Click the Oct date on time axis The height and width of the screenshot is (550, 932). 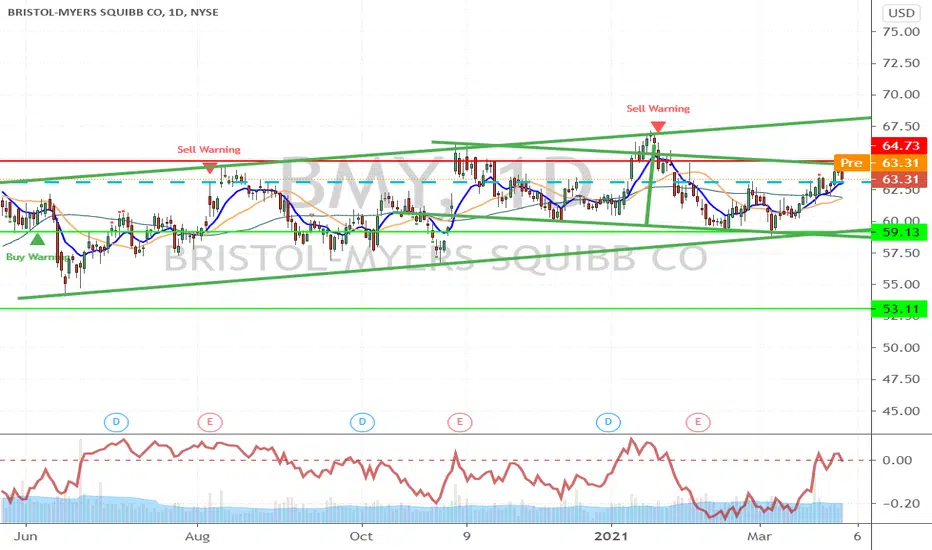click(361, 536)
